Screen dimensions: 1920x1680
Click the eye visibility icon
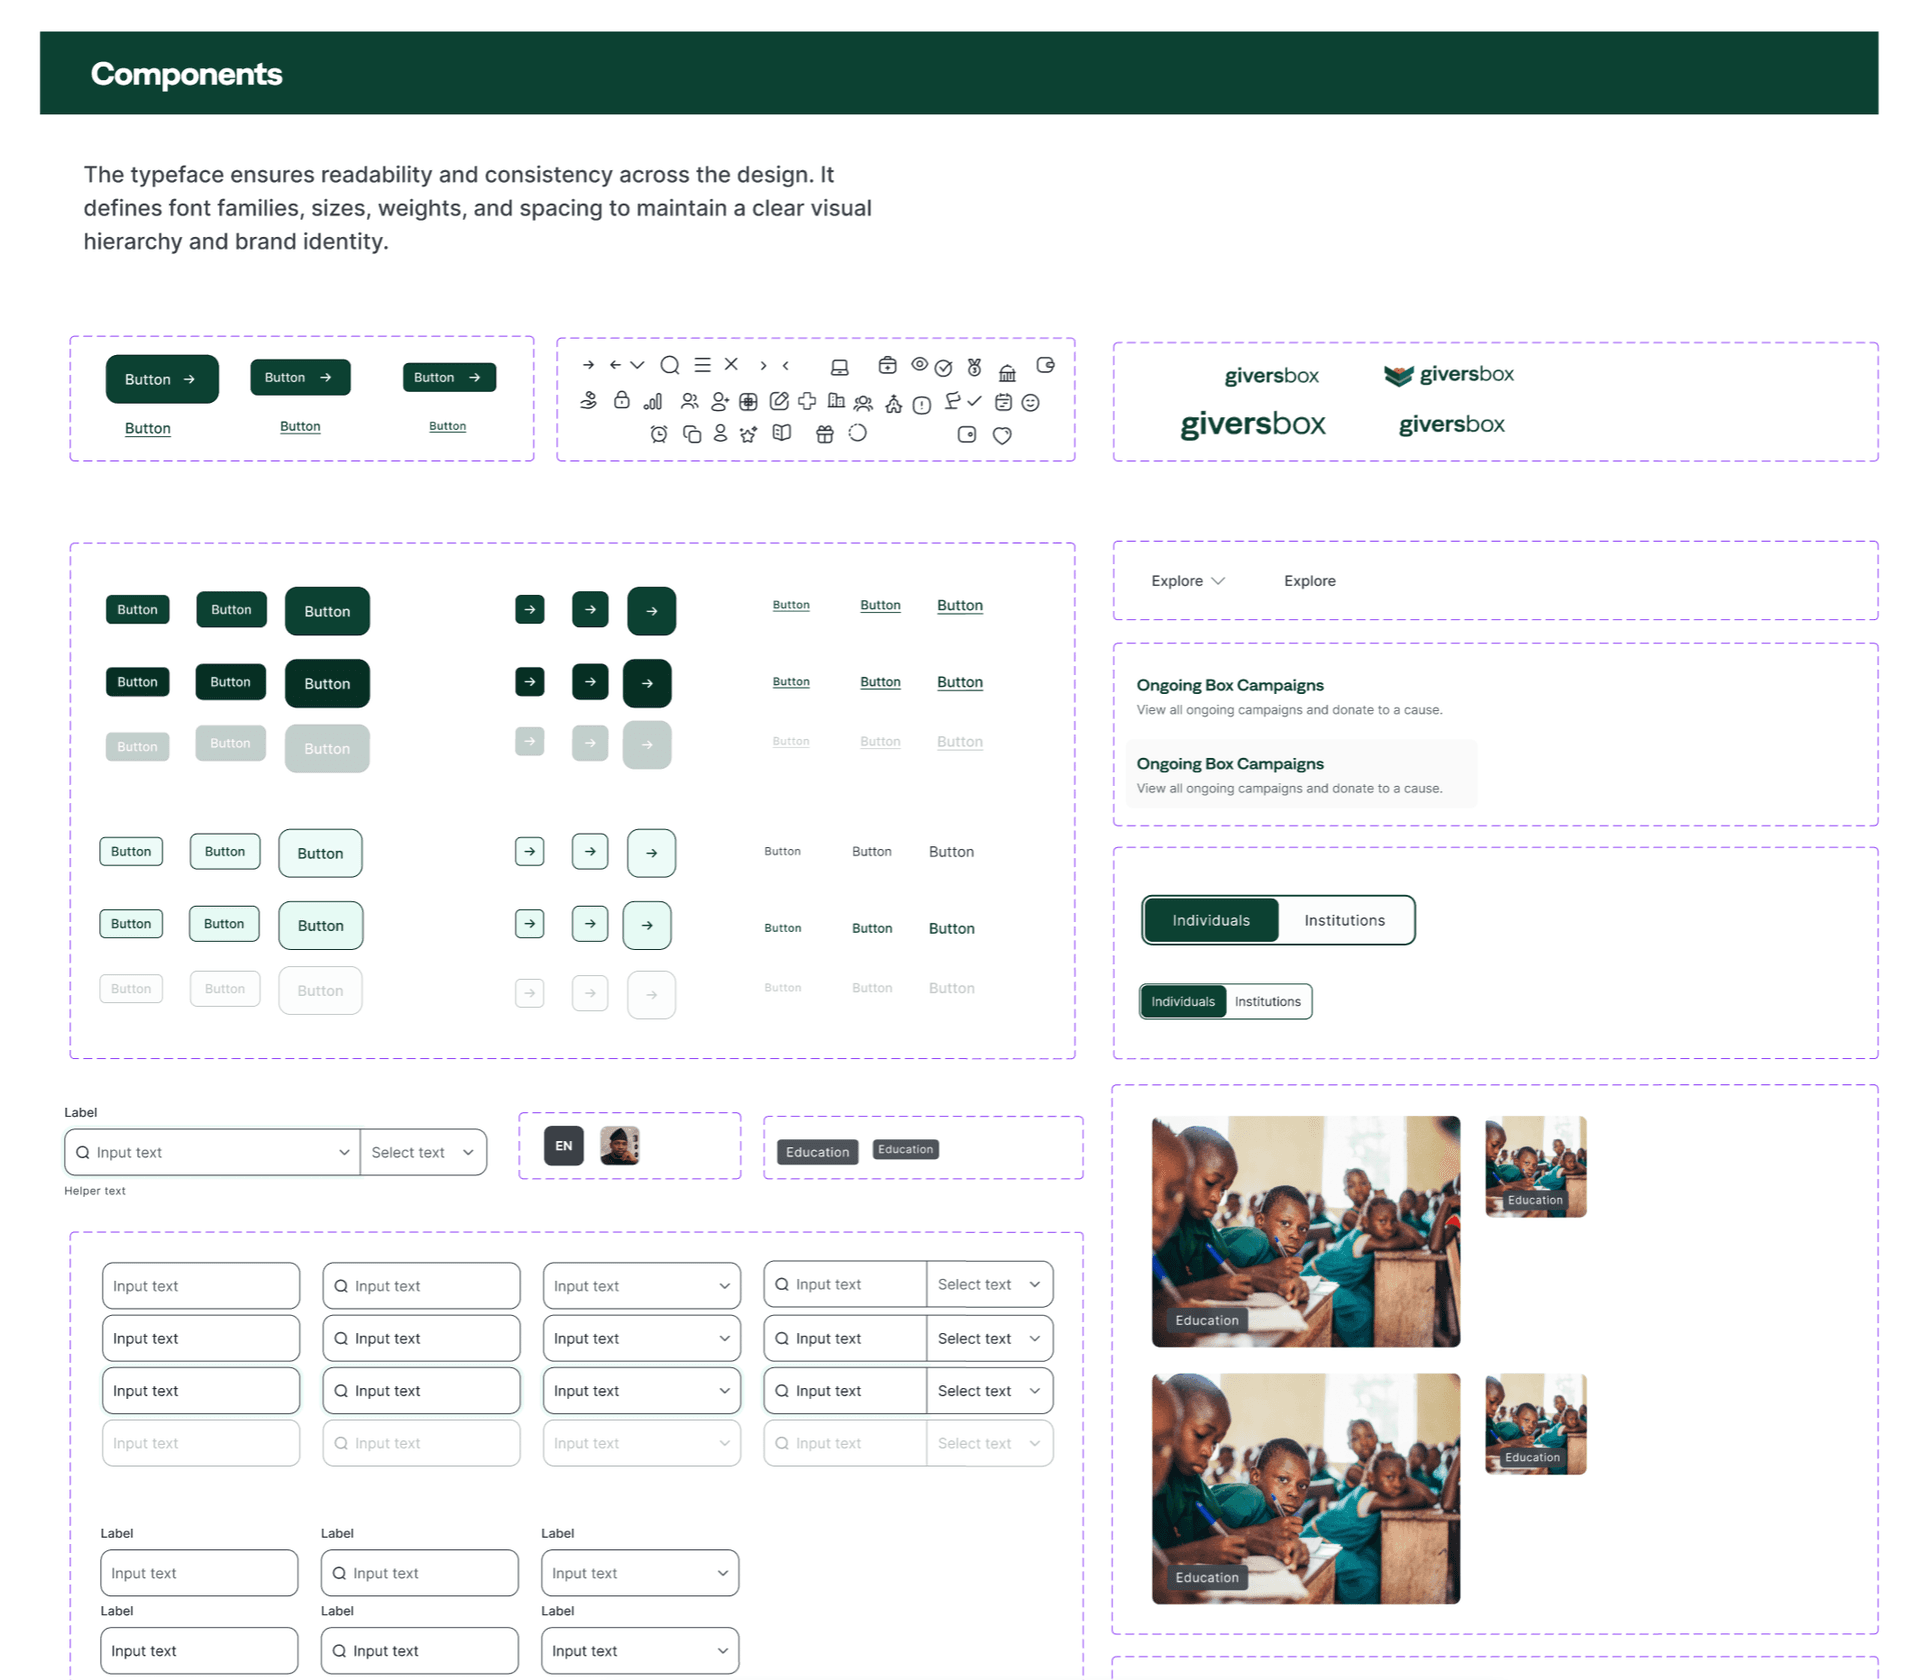point(919,364)
